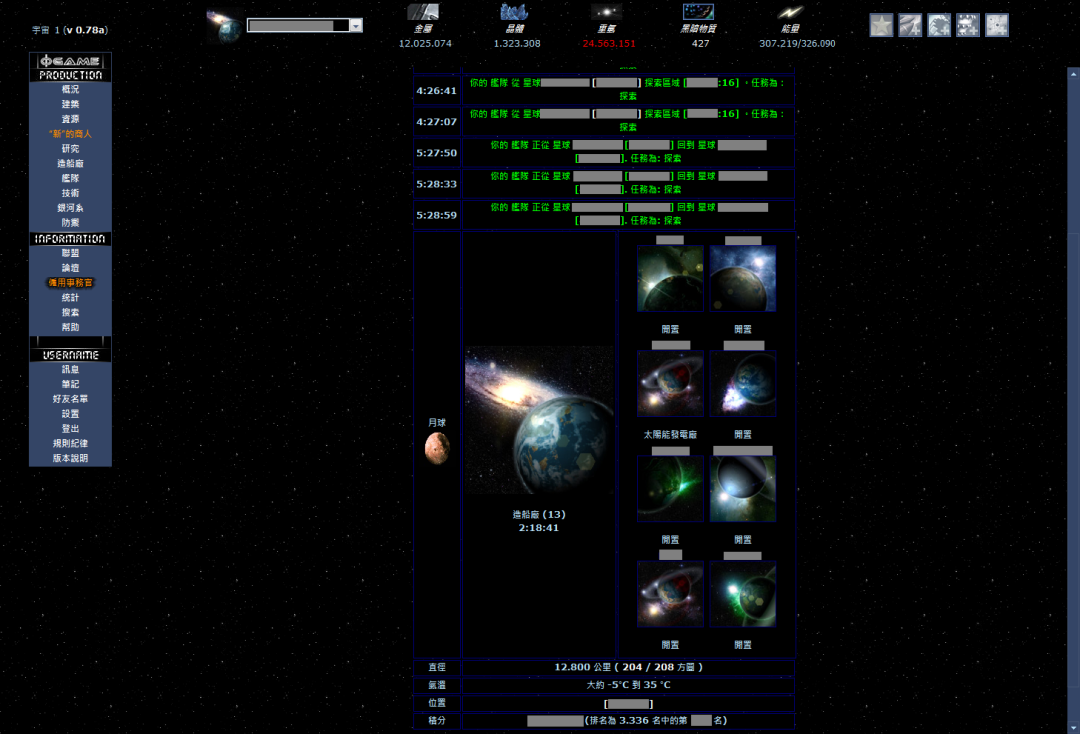The image size is (1080, 734).
Task: Select the planet thumbnail above 太陽能發電廠
Action: (670, 384)
